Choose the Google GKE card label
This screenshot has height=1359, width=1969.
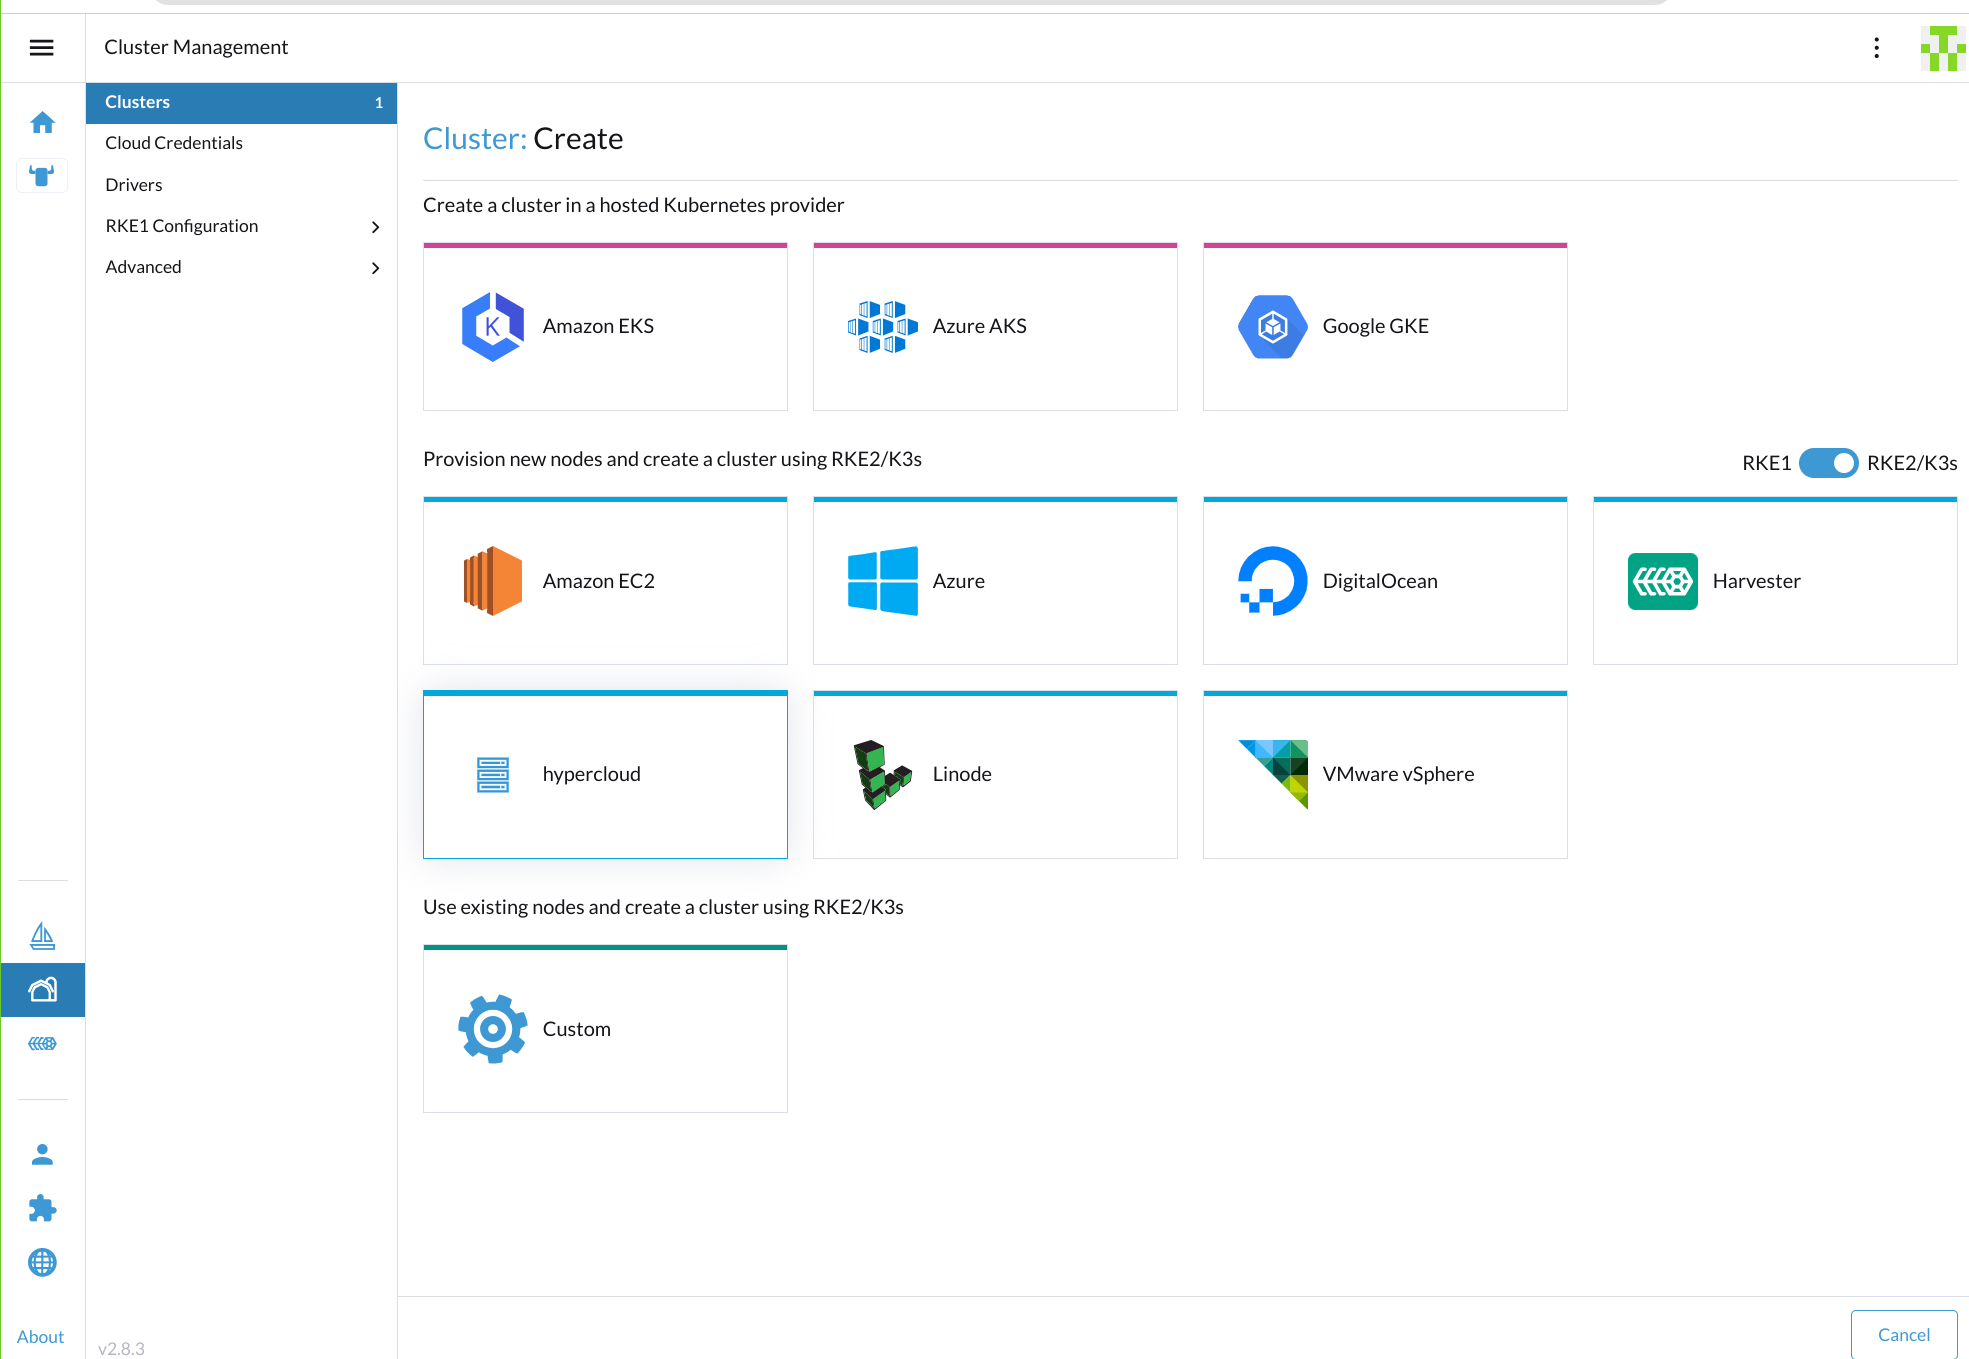(x=1375, y=326)
